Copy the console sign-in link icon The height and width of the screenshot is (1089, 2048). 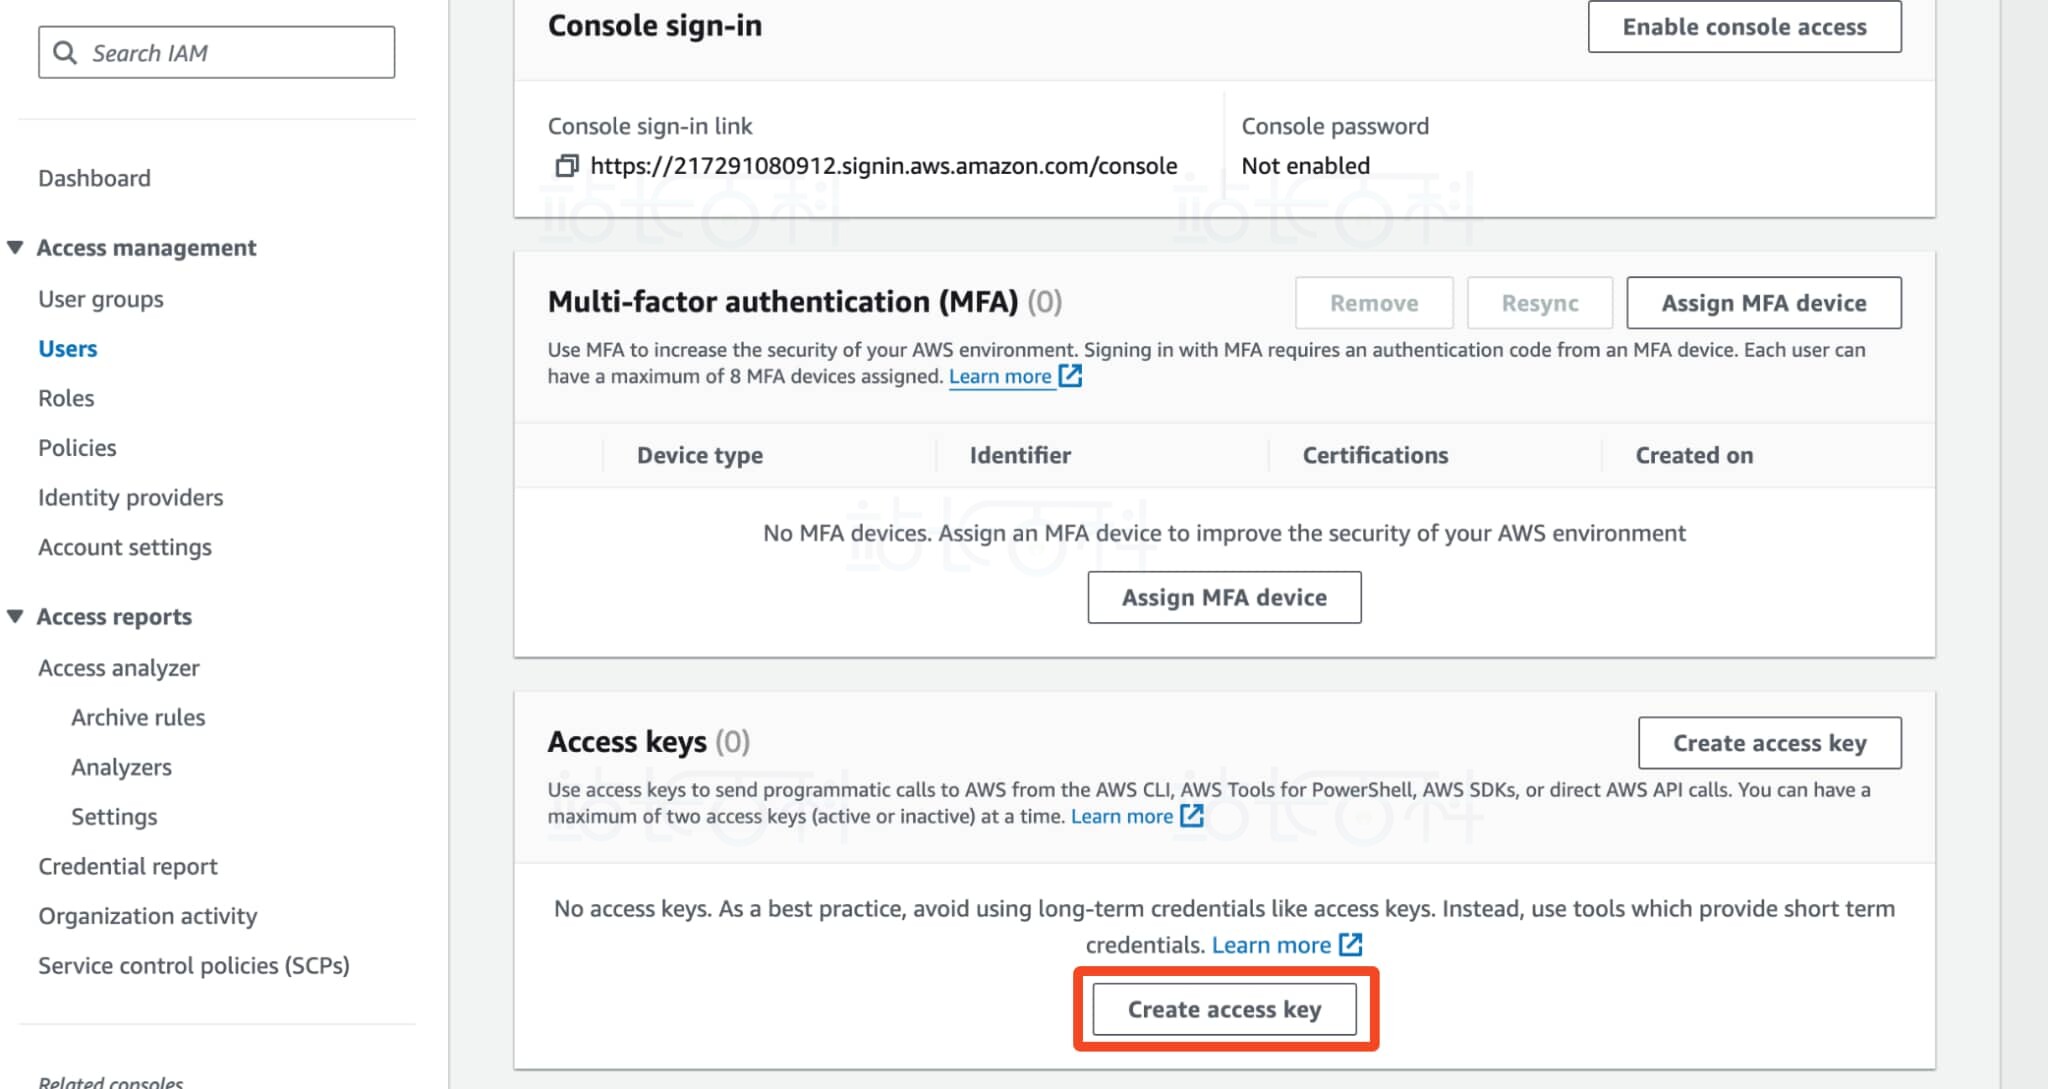point(567,166)
